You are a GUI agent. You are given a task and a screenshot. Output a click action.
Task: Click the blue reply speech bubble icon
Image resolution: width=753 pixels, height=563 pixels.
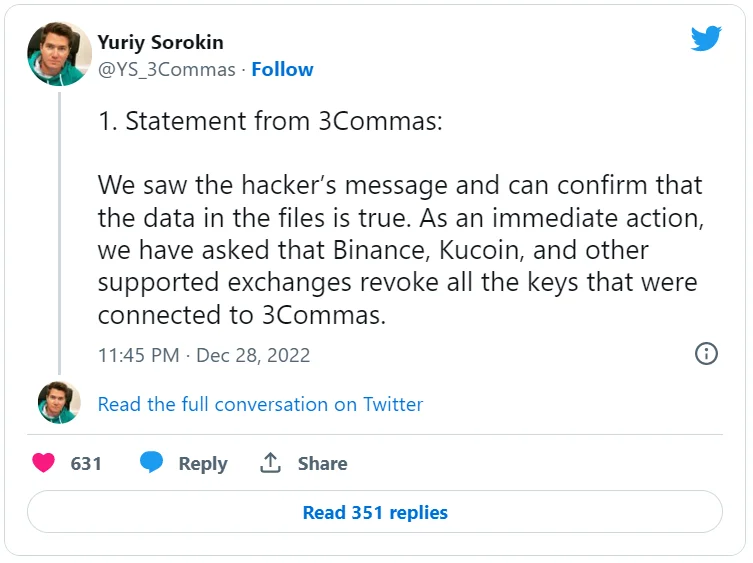[x=151, y=463]
